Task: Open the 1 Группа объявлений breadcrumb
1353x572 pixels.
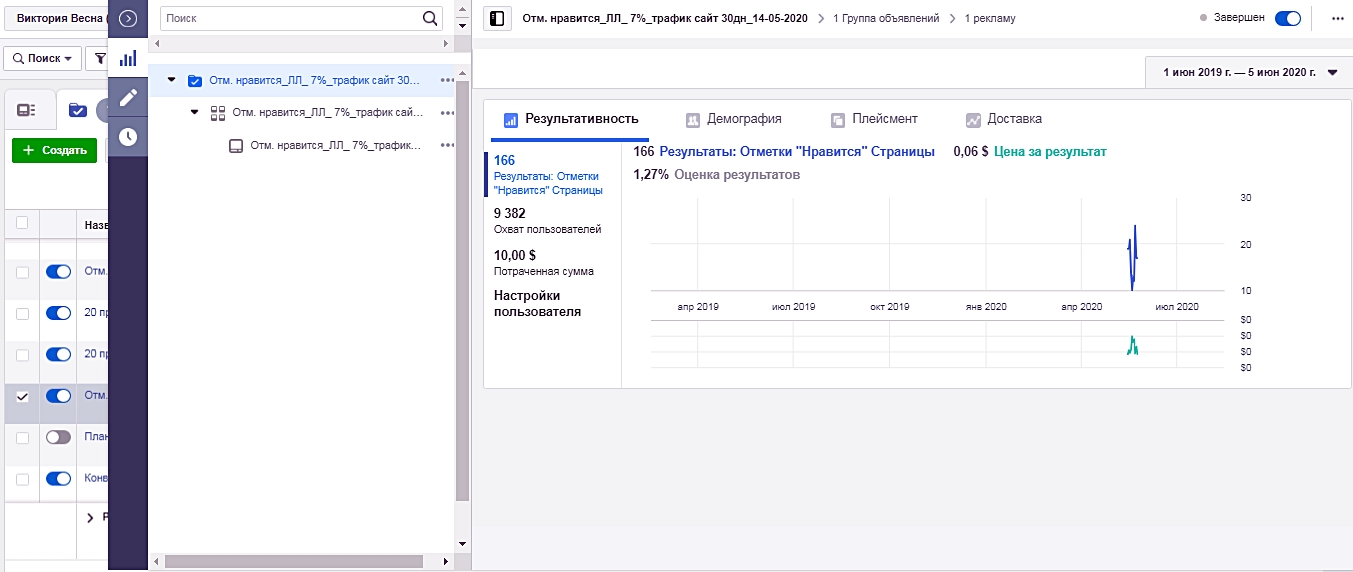Action: click(886, 19)
